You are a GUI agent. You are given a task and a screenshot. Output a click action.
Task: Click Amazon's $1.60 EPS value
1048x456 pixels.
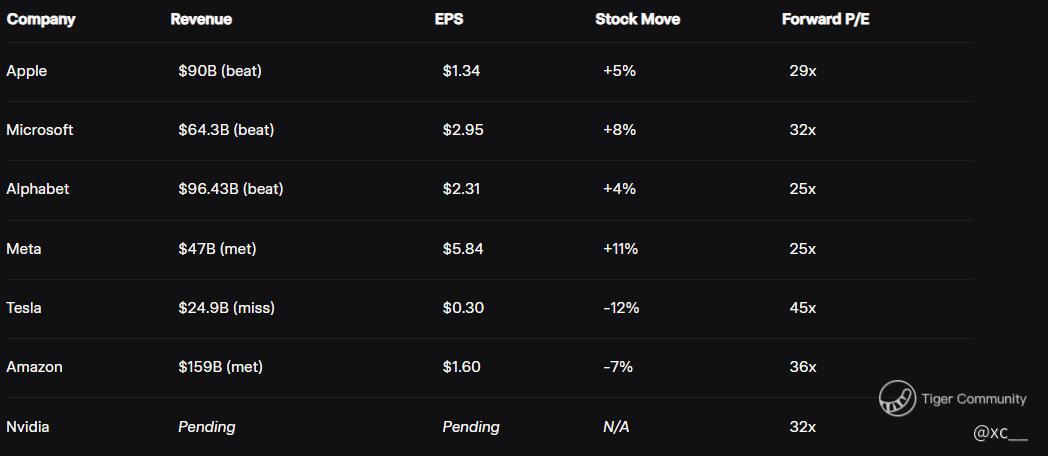[x=461, y=367]
